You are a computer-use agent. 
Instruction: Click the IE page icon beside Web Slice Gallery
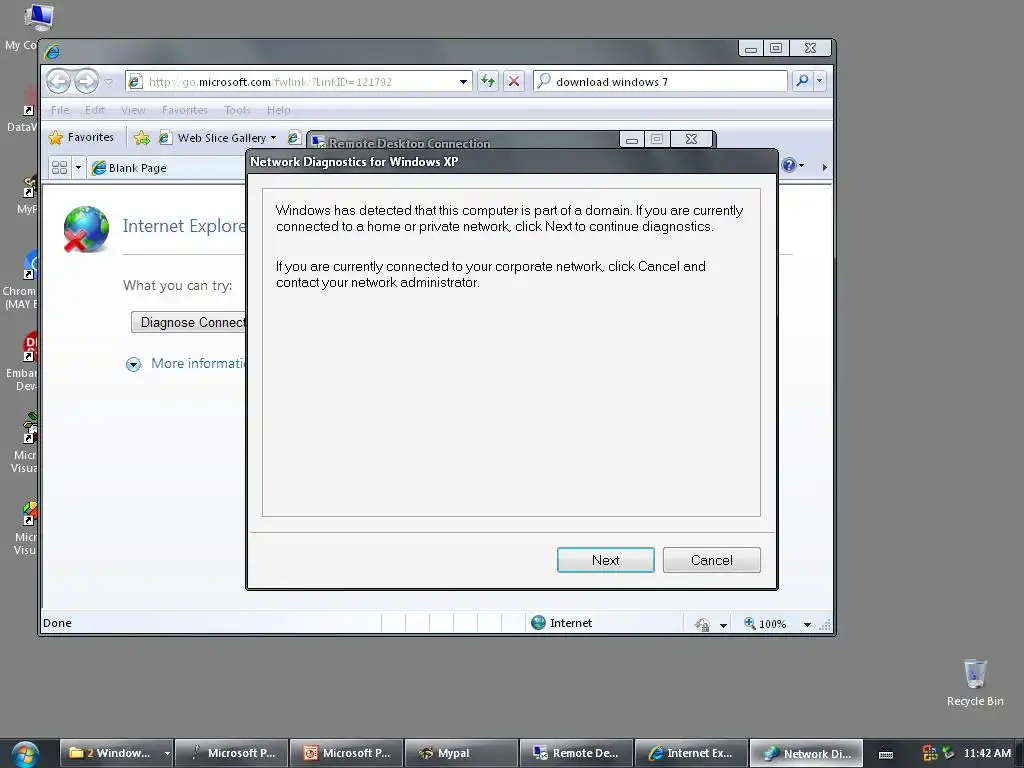tap(294, 137)
